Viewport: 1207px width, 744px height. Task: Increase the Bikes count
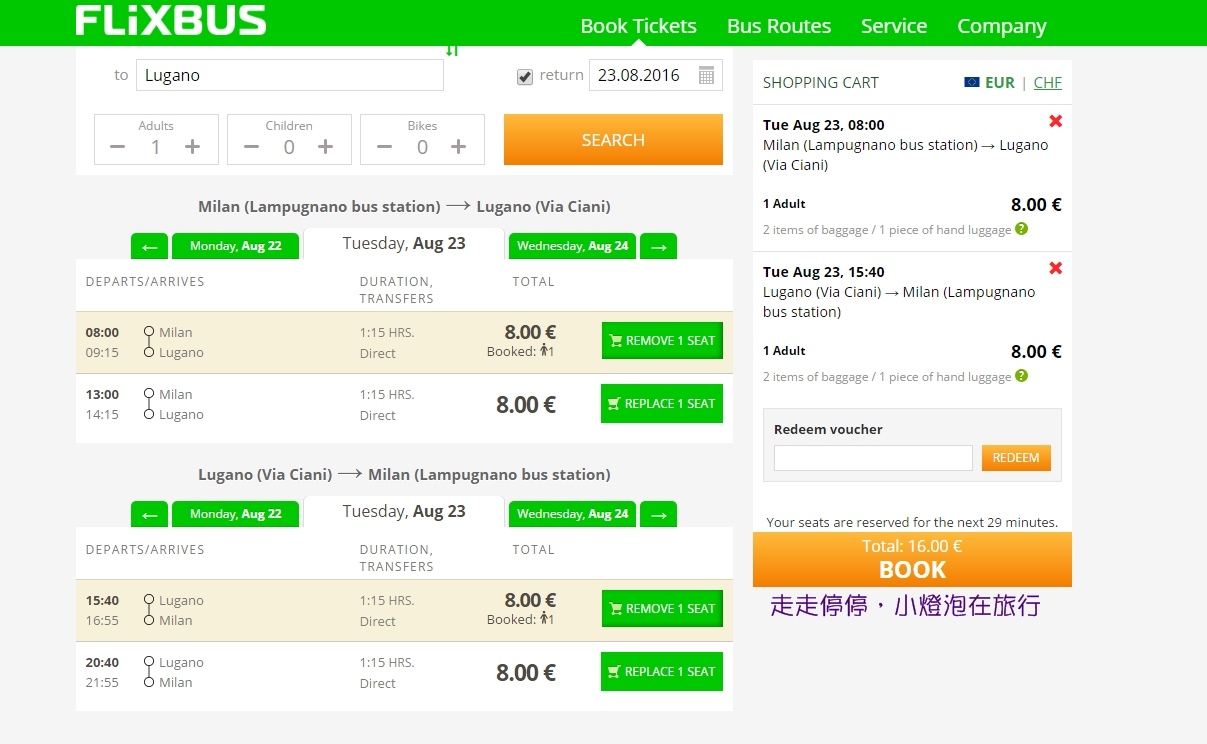[459, 147]
